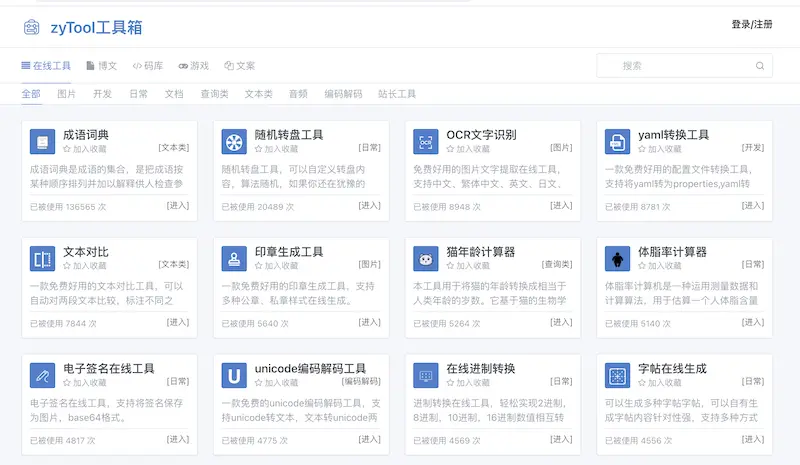800x465 pixels.
Task: Open the 印章生成工具 stamp icon
Action: 234,259
